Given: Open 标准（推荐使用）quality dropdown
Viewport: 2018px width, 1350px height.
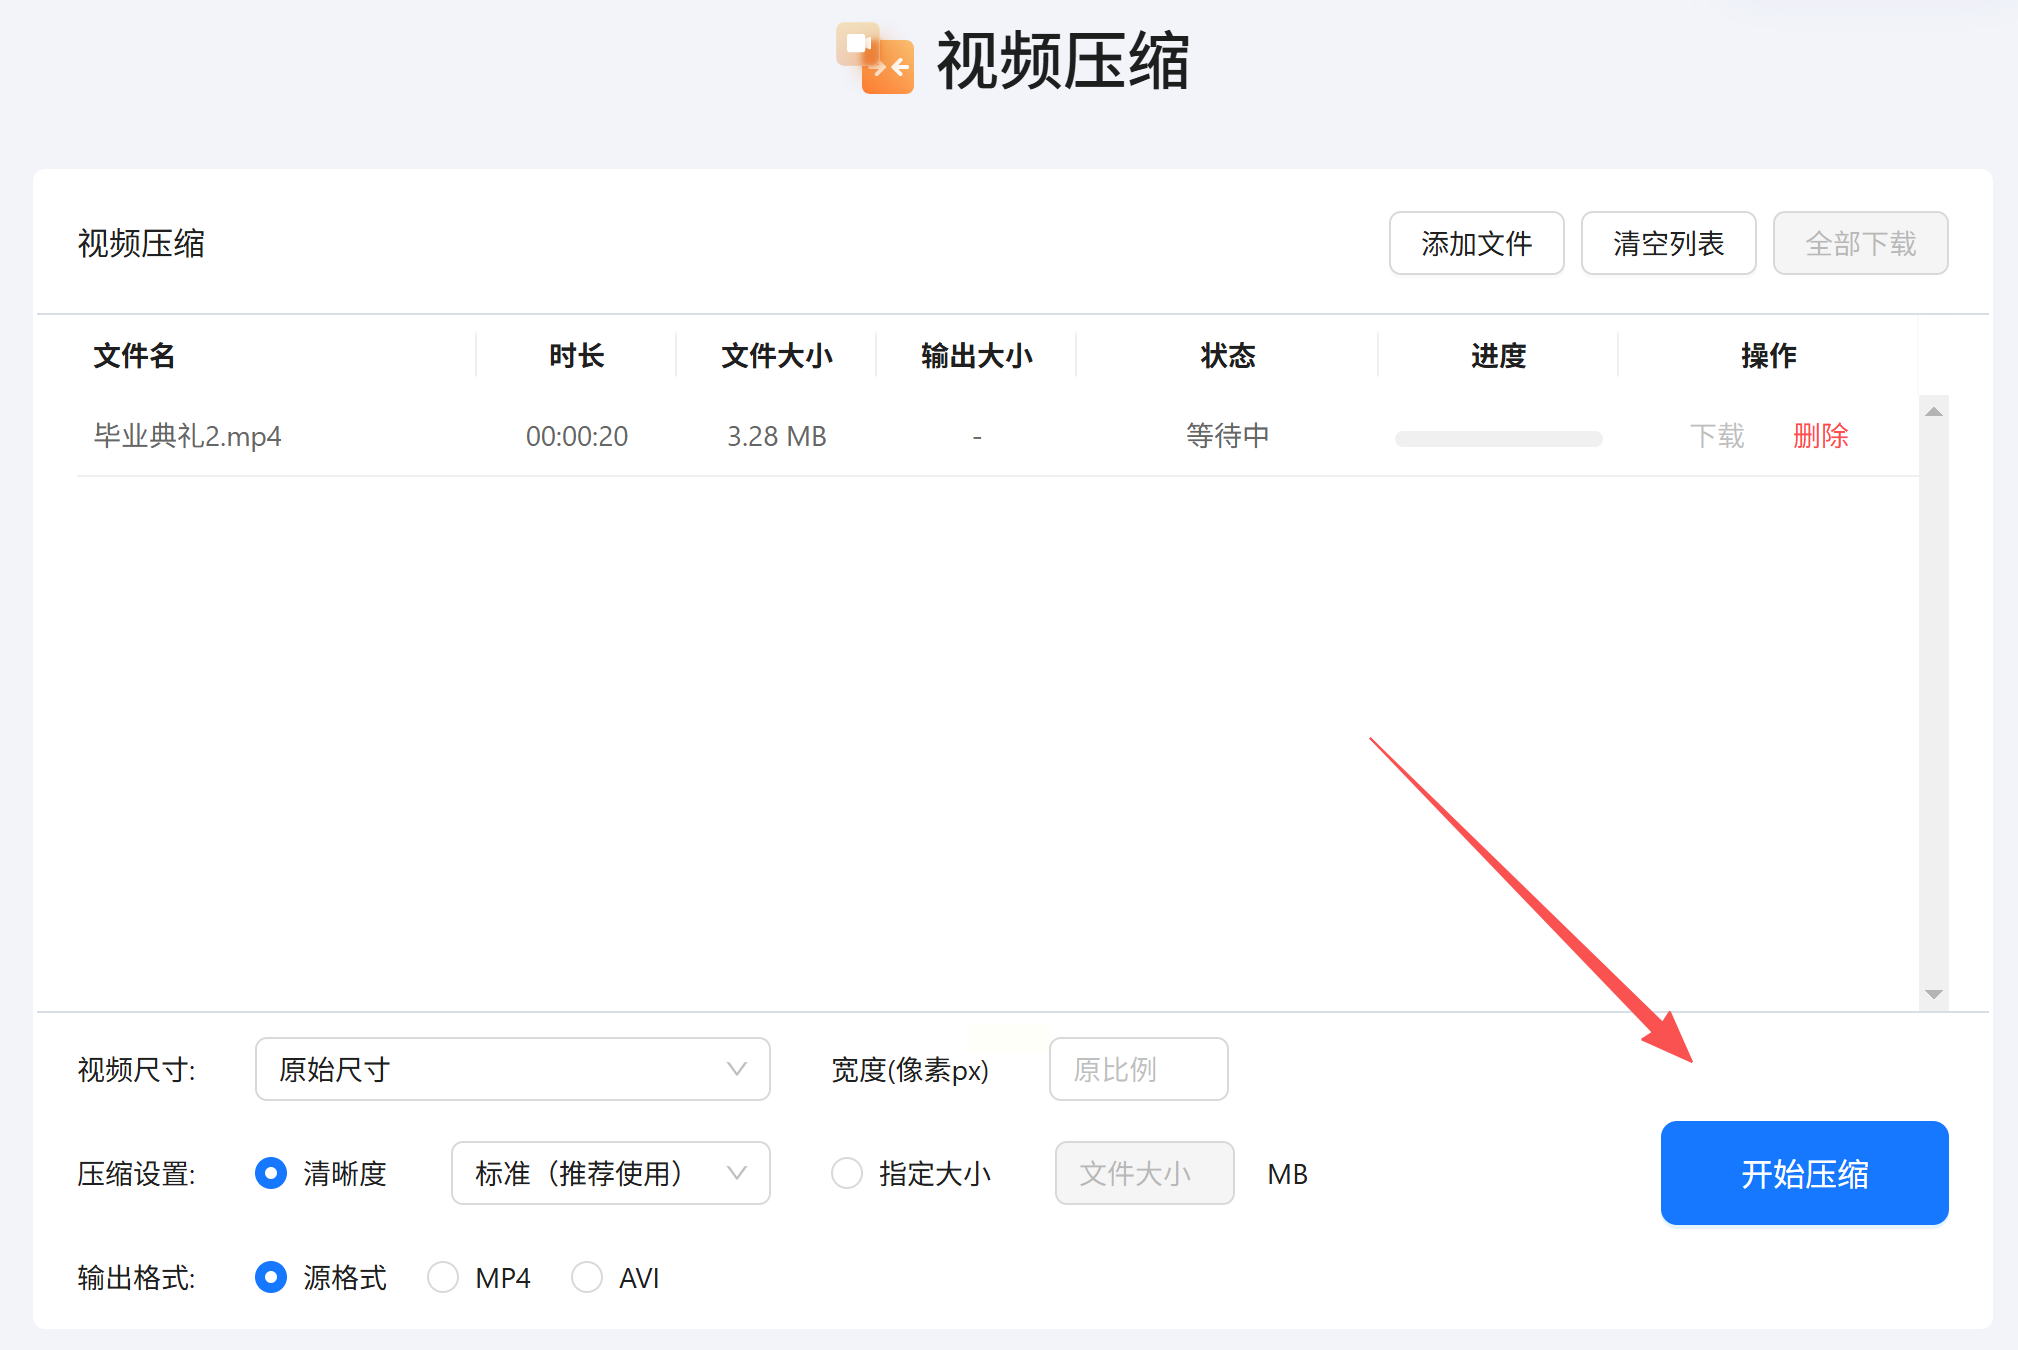Looking at the screenshot, I should click(610, 1173).
